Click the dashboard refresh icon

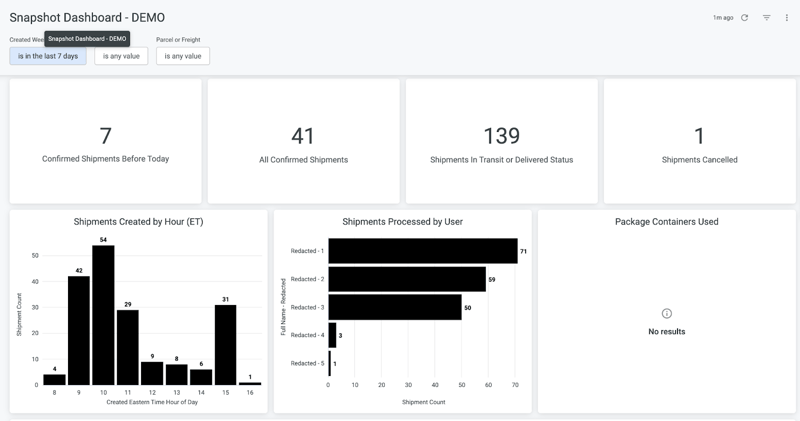[x=745, y=18]
